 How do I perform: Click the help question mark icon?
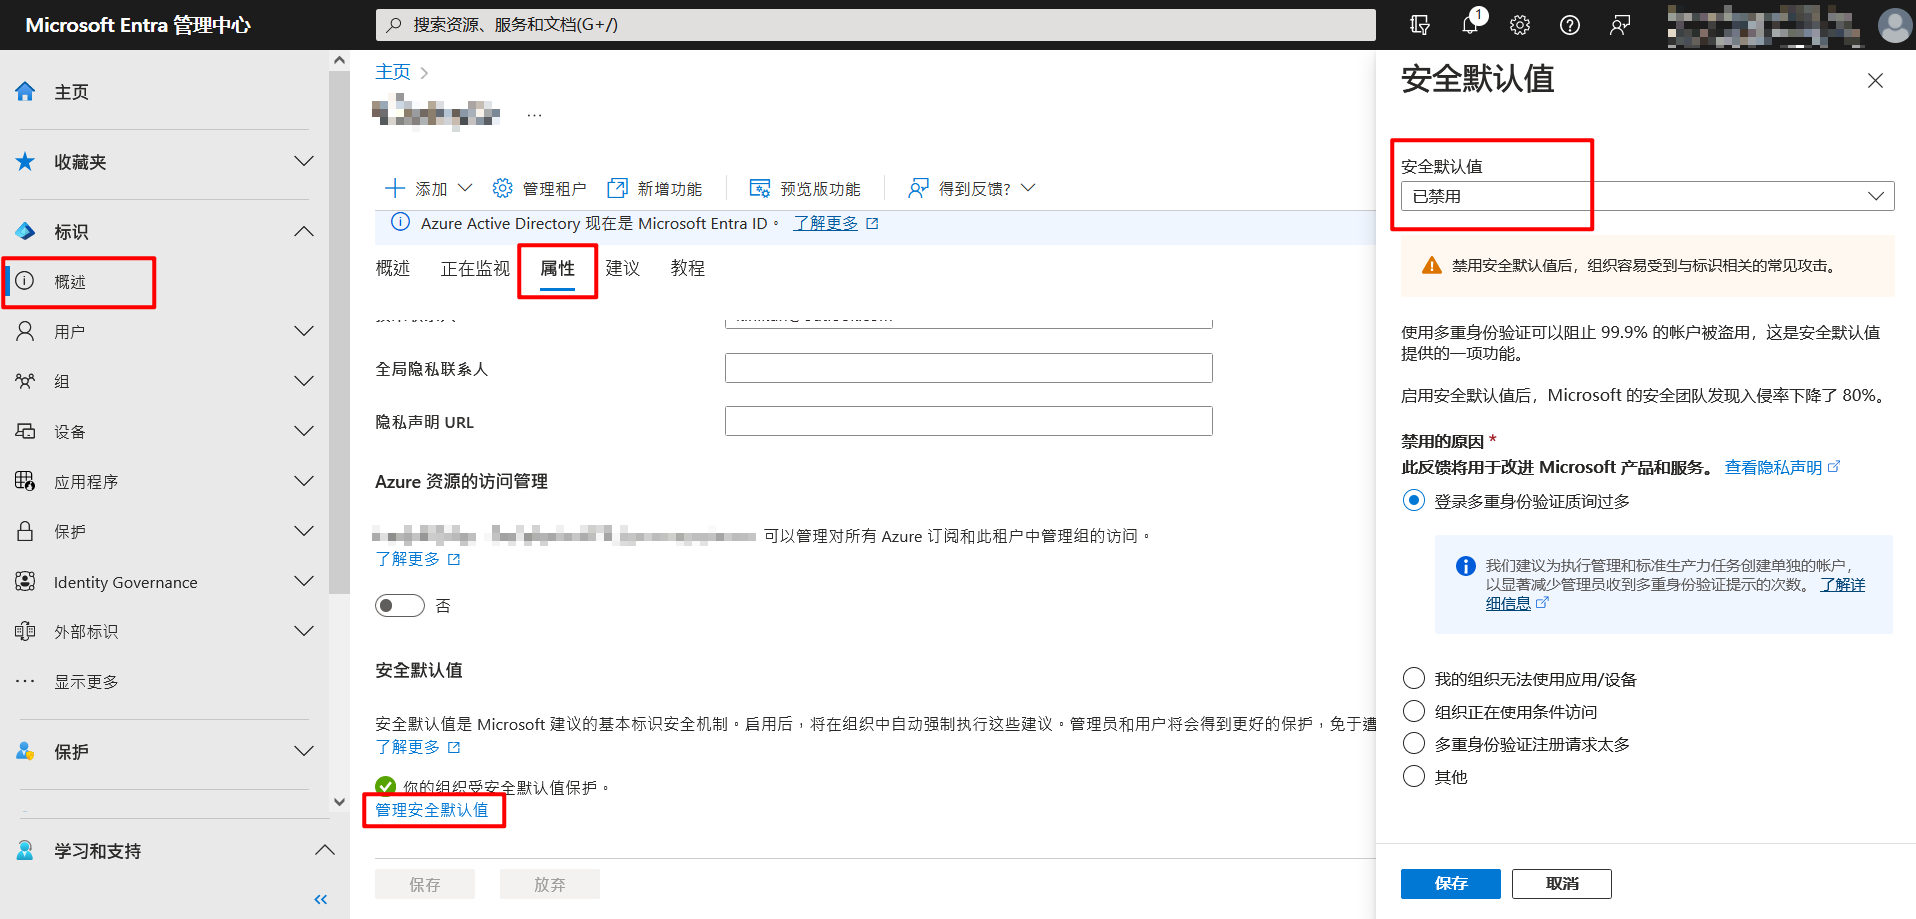(1569, 25)
